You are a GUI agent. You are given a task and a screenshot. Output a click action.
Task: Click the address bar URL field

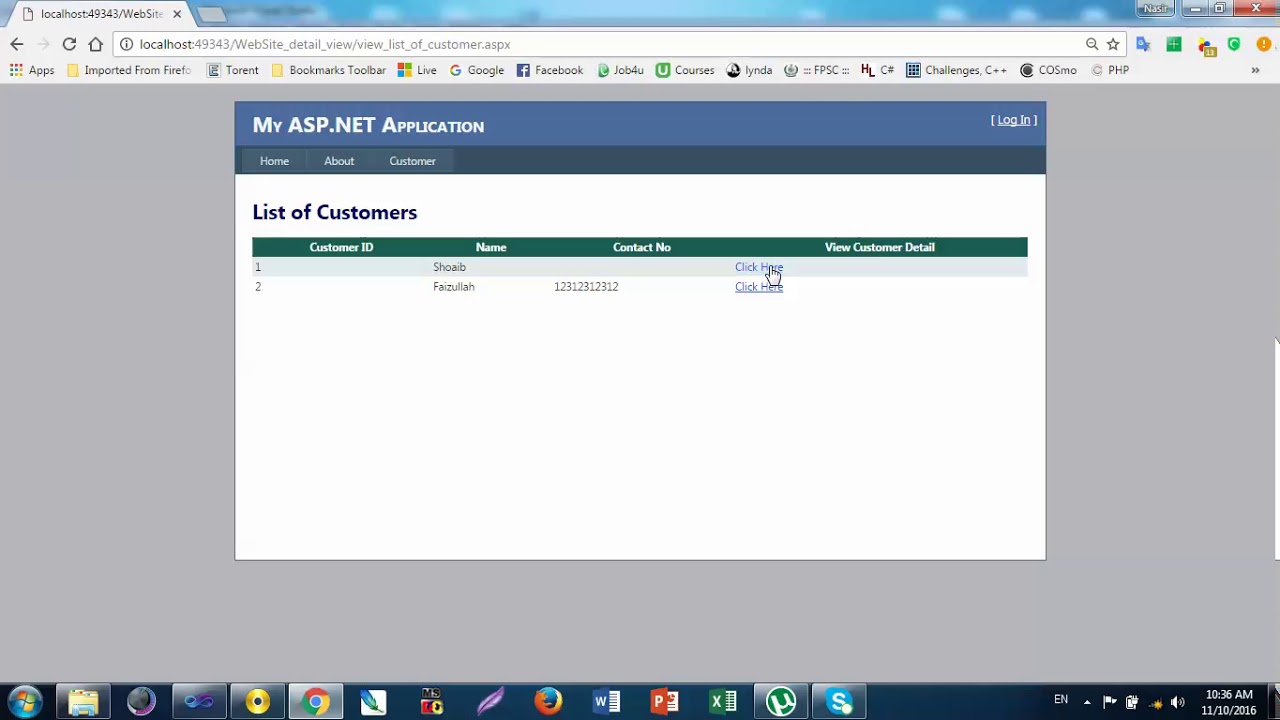coord(600,44)
